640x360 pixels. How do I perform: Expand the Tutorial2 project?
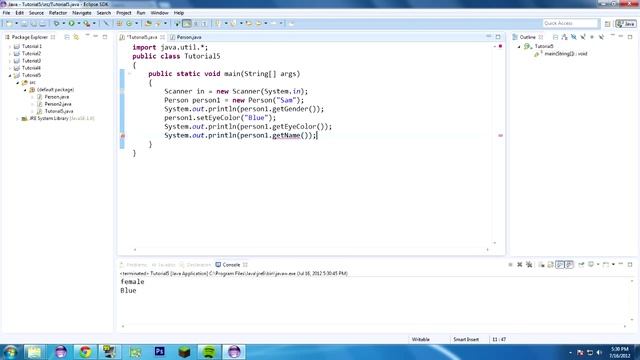tap(10, 54)
